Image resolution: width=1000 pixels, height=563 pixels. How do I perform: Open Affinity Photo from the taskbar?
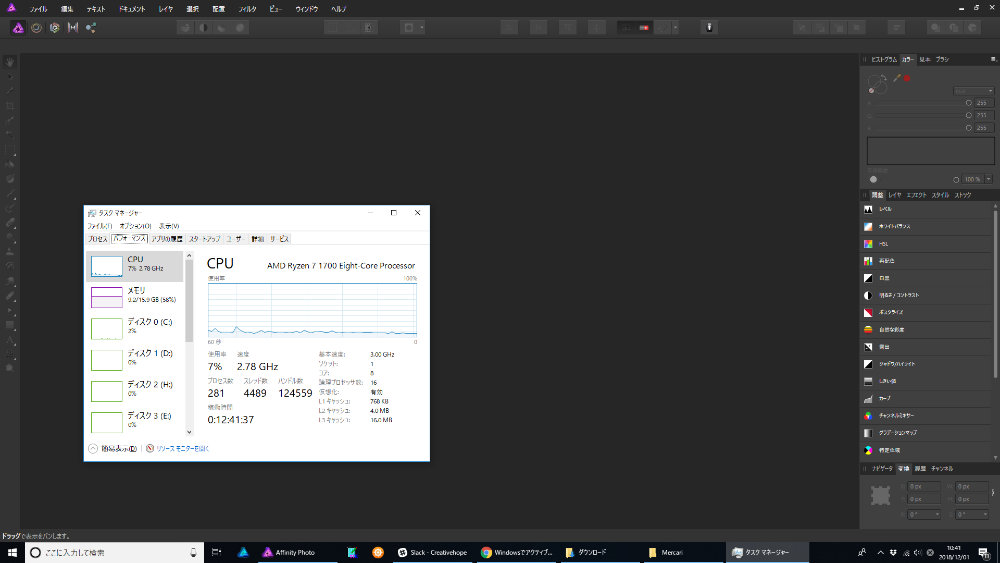click(289, 552)
